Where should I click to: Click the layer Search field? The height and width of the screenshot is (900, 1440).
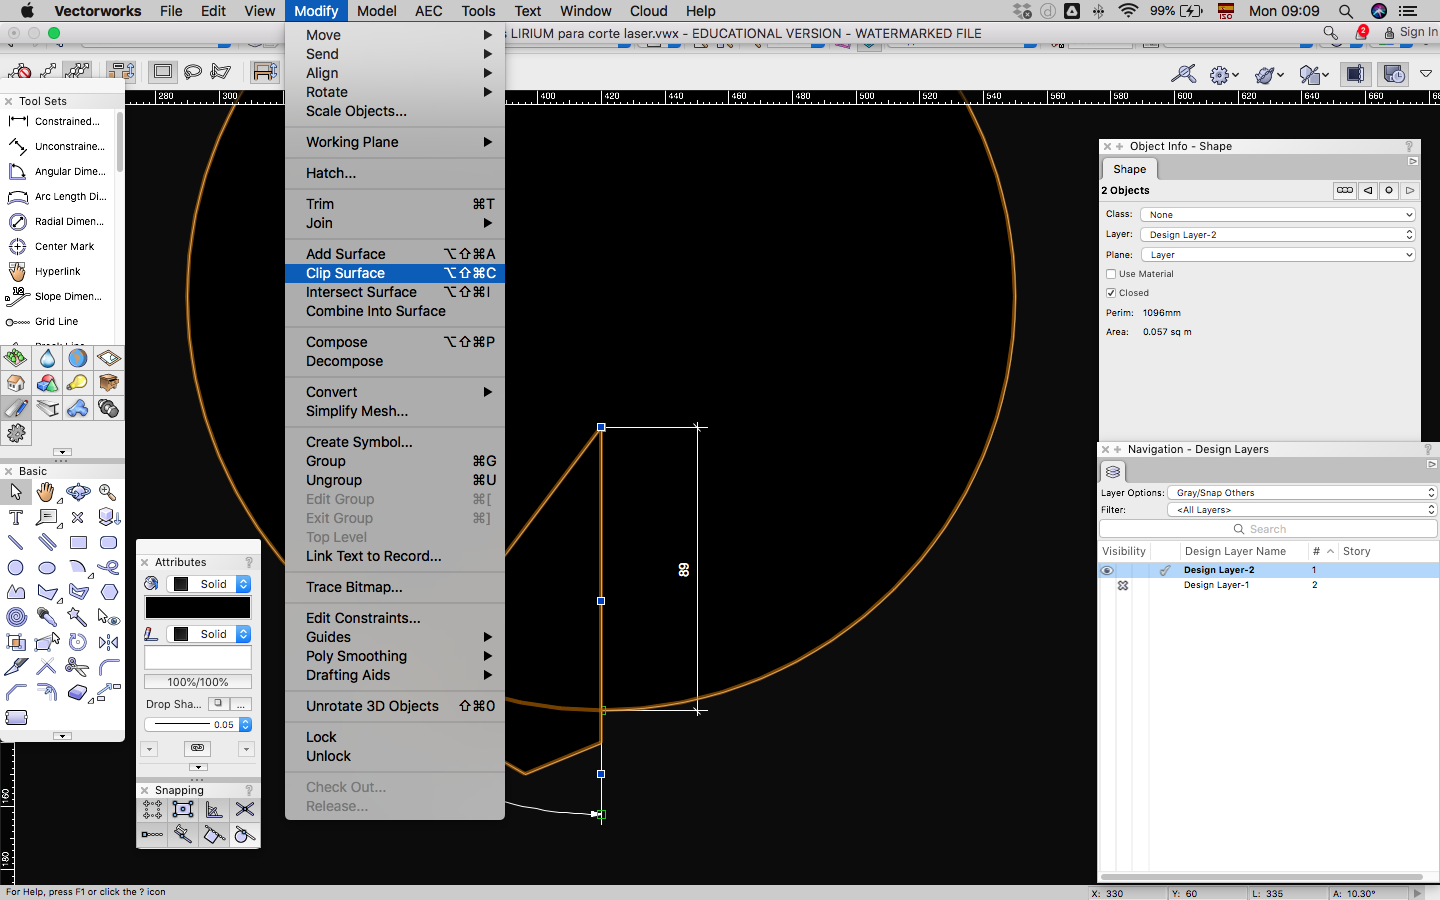coord(1268,529)
